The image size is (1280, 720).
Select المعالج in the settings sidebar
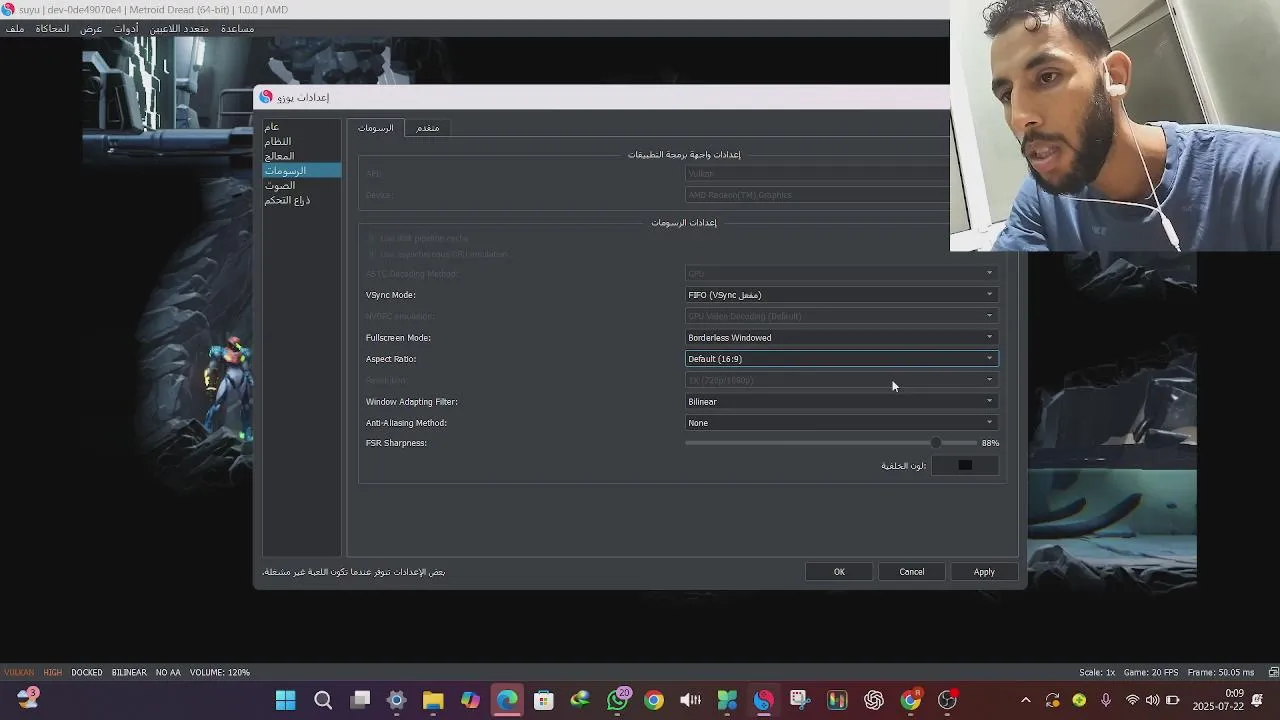pos(301,156)
